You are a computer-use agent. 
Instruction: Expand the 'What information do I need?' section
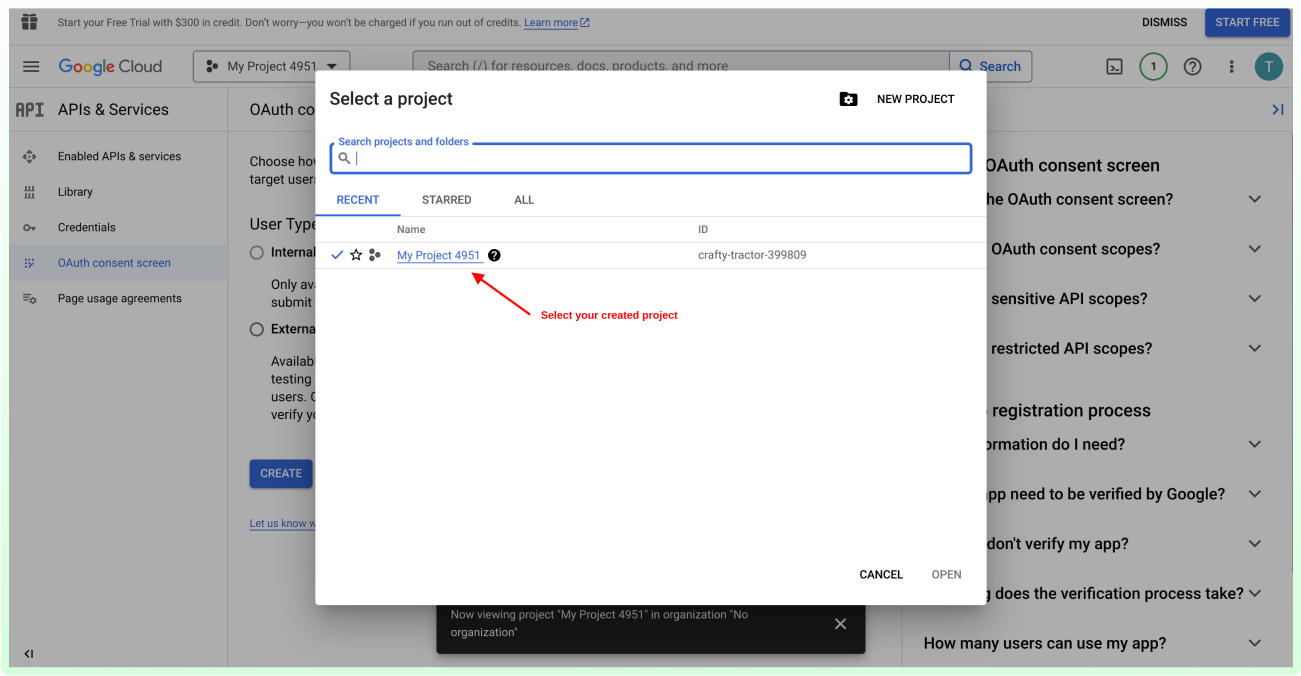coord(1253,444)
